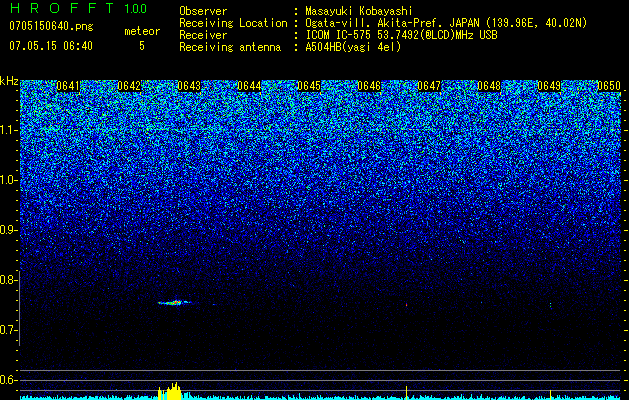Click the HROFFT 1.0.0 title text
The width and height of the screenshot is (629, 400).
click(78, 8)
